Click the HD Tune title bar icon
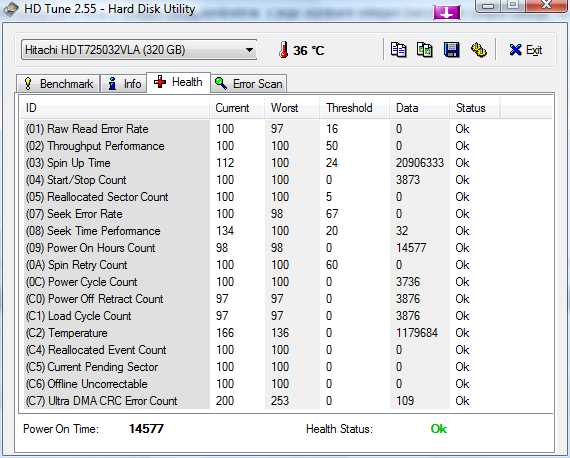The image size is (570, 458). coord(11,9)
